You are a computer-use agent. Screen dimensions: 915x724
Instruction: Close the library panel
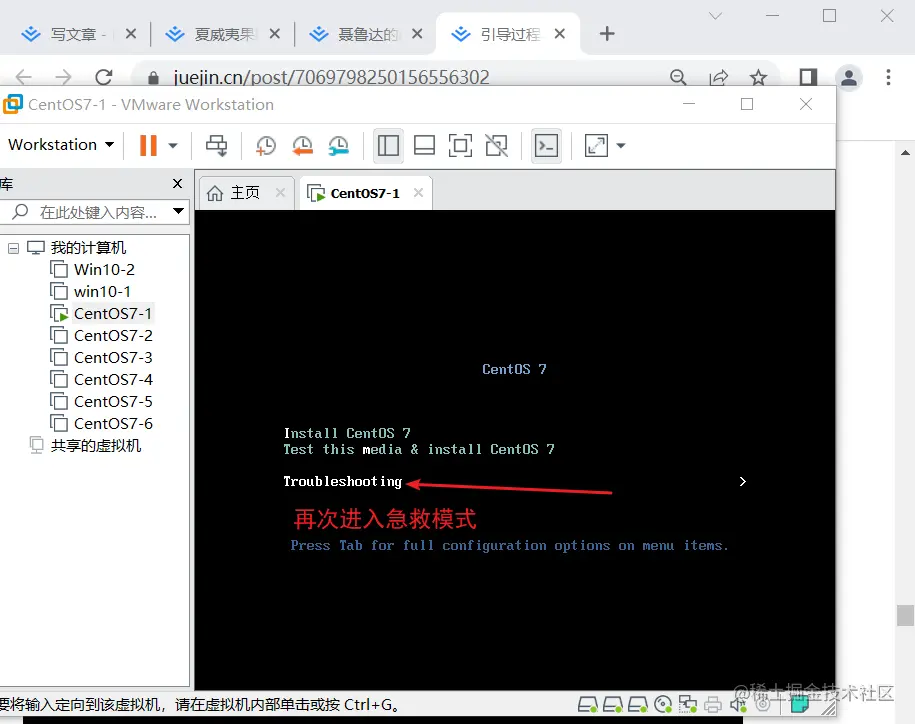tap(178, 184)
